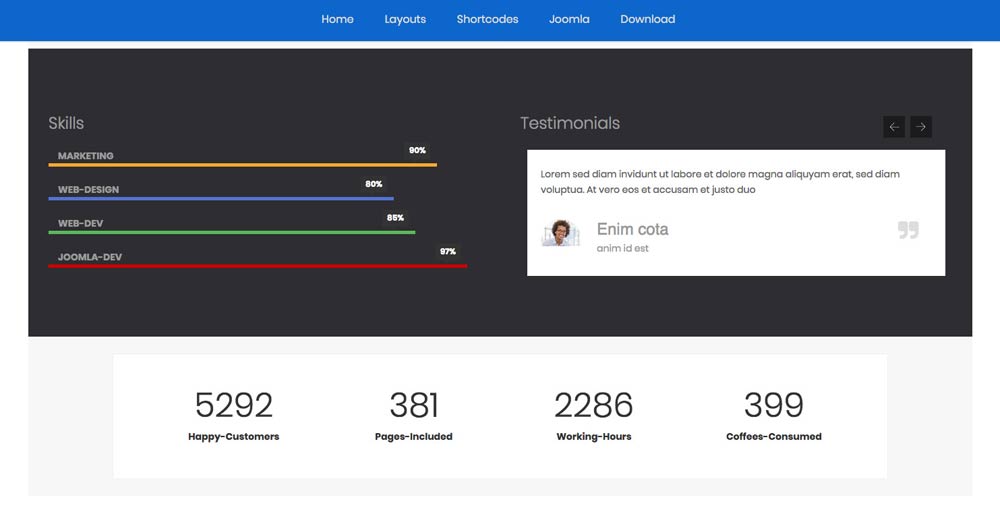Click the quotation mark icon in testimonial
1000x510 pixels.
pos(907,231)
